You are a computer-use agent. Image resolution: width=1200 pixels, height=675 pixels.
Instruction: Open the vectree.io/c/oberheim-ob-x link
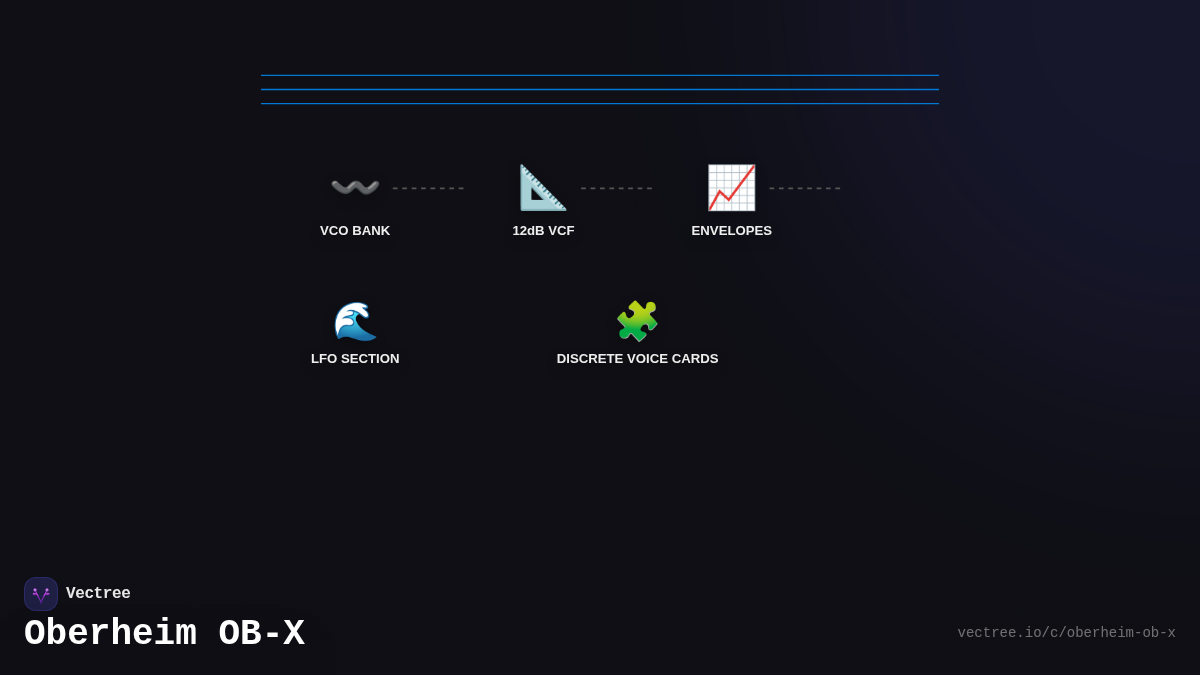(x=1066, y=633)
